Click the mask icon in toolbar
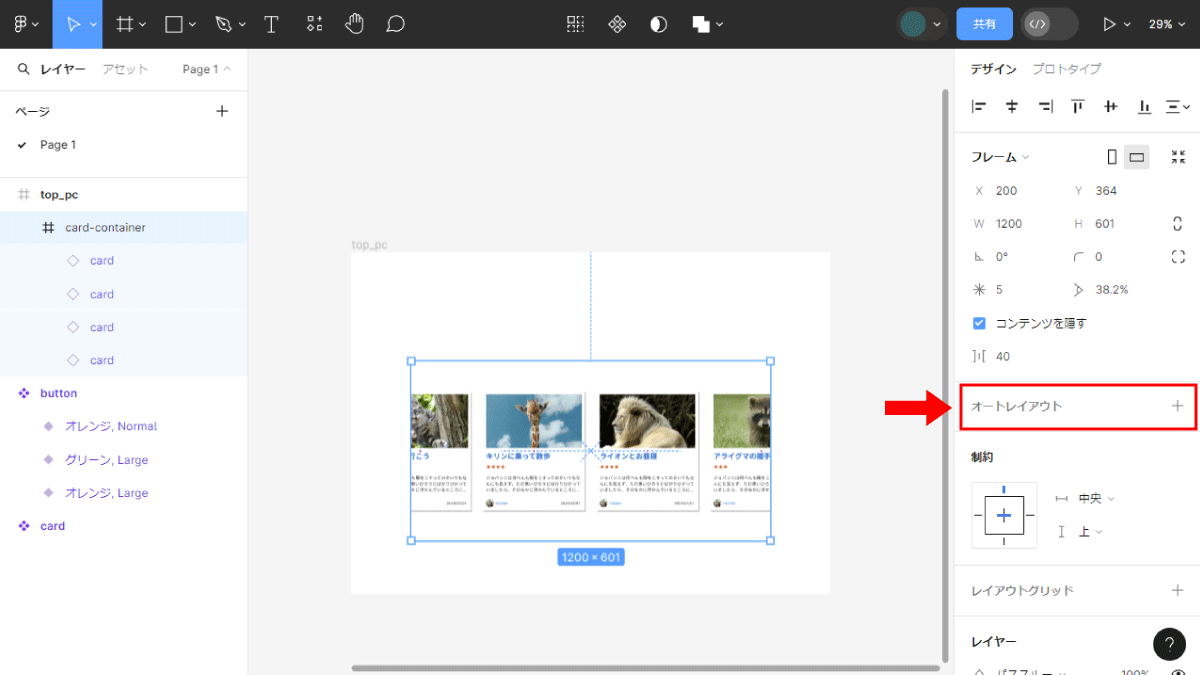Image resolution: width=1200 pixels, height=675 pixels. [x=658, y=24]
